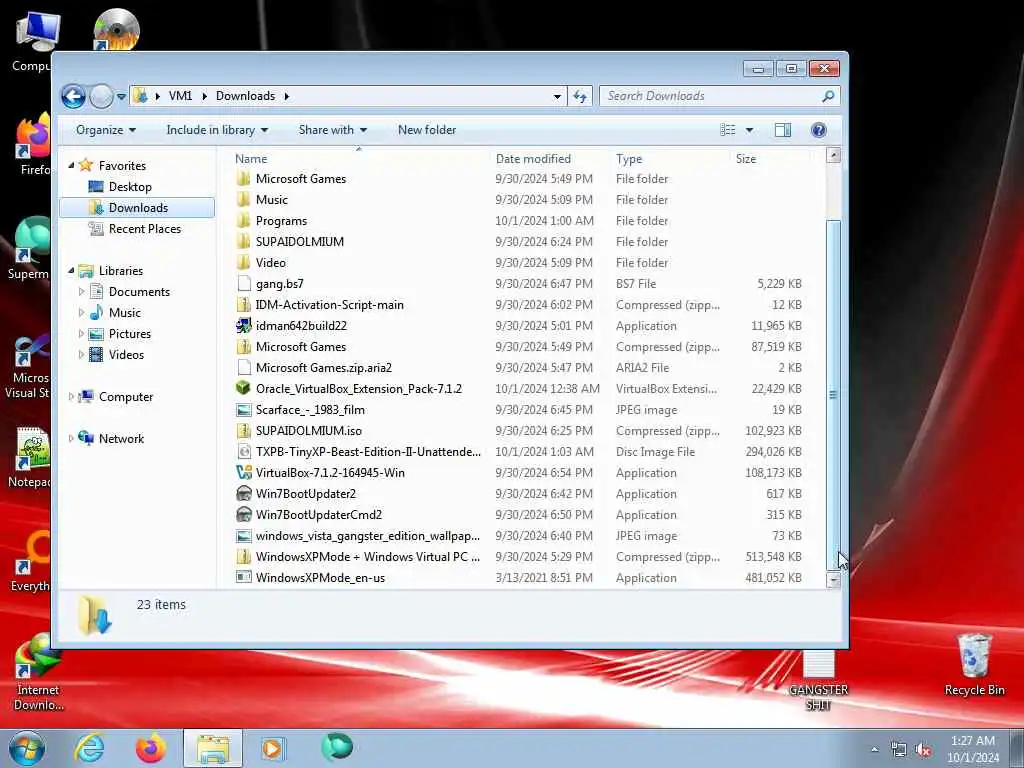Image resolution: width=1024 pixels, height=768 pixels.
Task: Click the New folder button
Action: click(x=427, y=130)
